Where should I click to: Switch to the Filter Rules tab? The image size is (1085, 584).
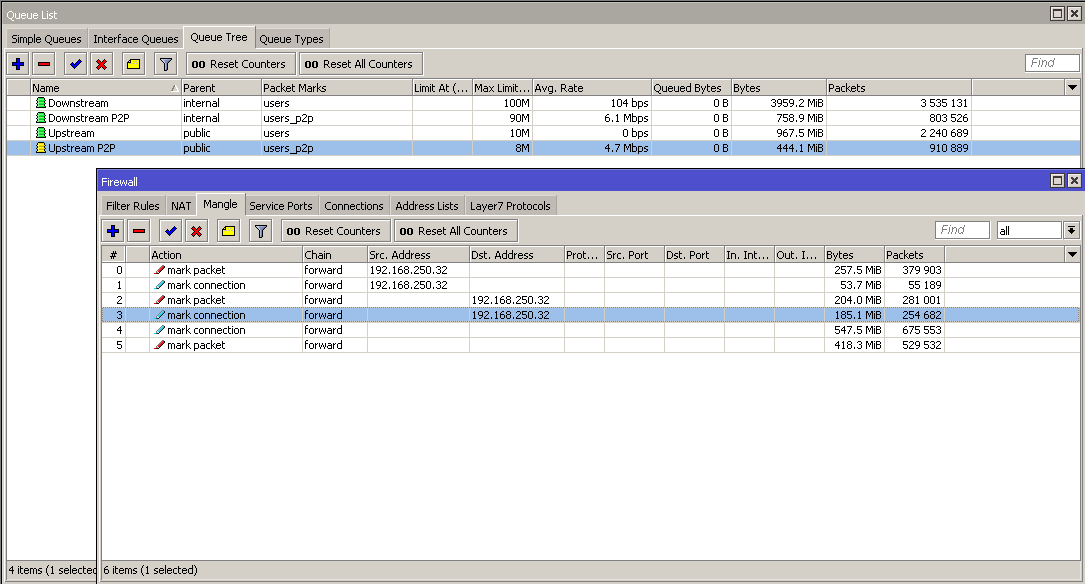pyautogui.click(x=132, y=206)
